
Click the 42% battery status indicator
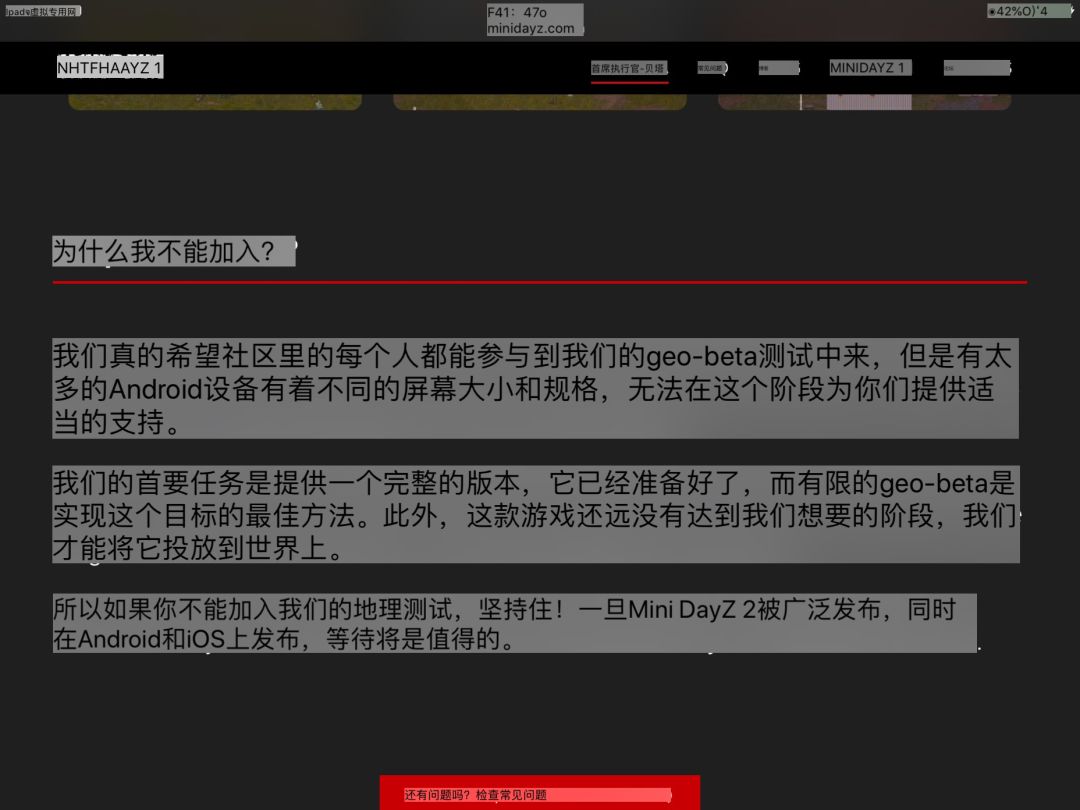(1029, 11)
